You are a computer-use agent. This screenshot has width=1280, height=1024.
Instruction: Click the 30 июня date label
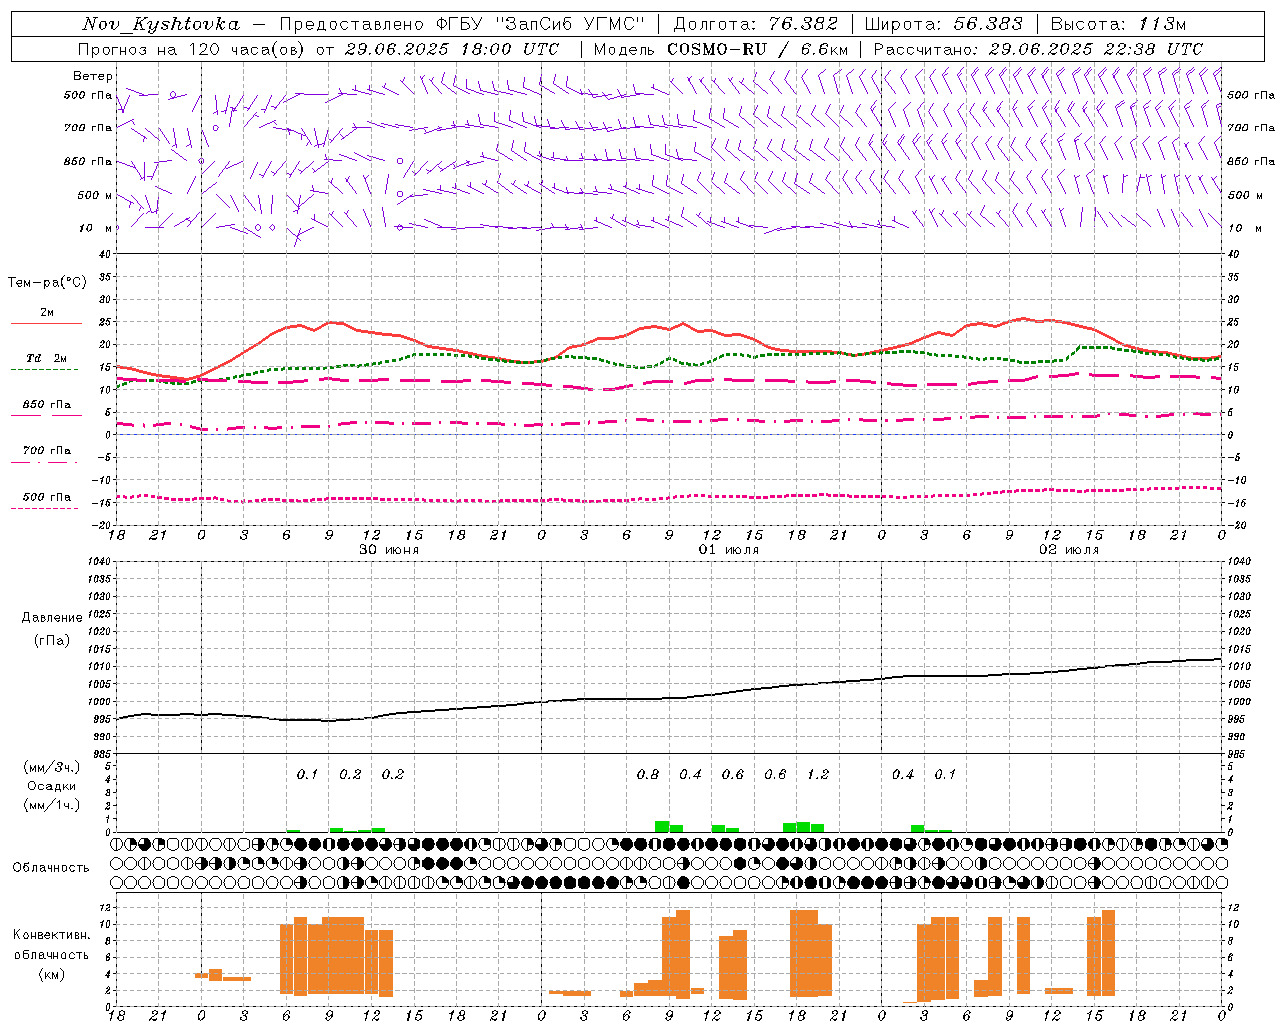389,550
